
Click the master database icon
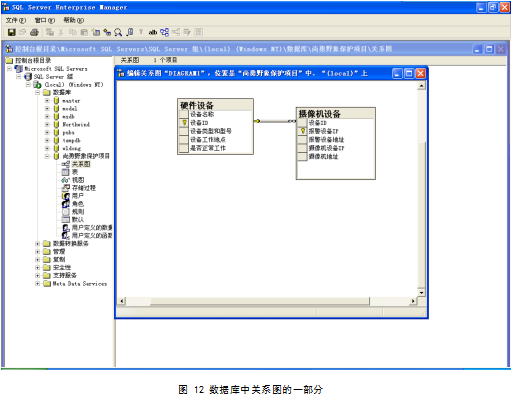point(56,101)
